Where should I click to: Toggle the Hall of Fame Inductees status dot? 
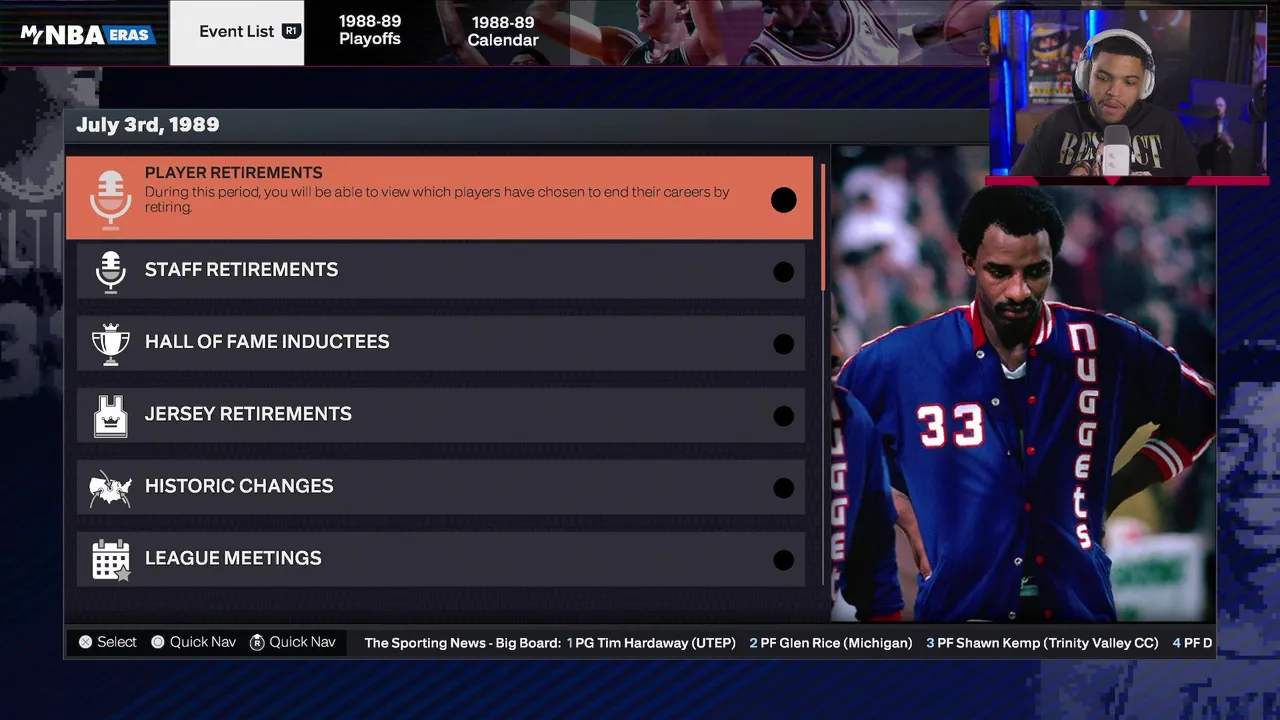point(784,344)
